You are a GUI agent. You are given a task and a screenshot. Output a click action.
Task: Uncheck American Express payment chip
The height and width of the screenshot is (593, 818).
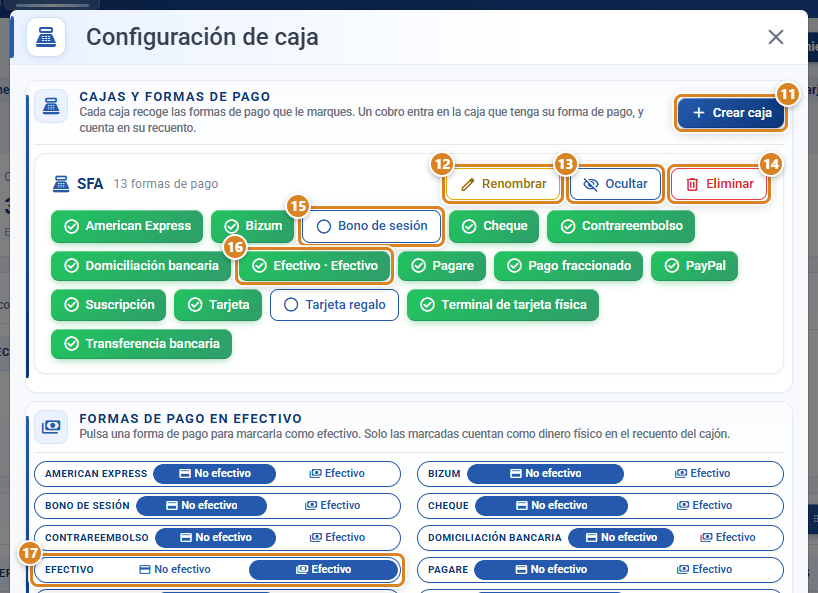tap(127, 226)
